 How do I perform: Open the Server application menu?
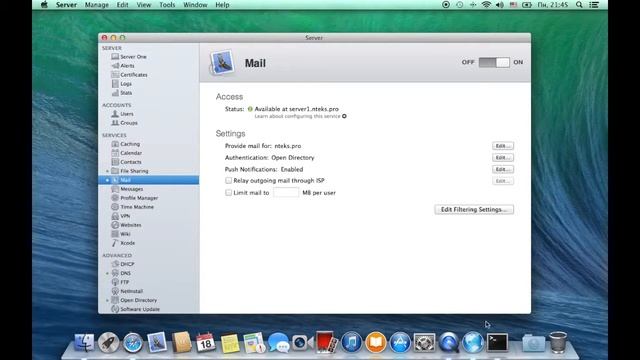(x=67, y=5)
